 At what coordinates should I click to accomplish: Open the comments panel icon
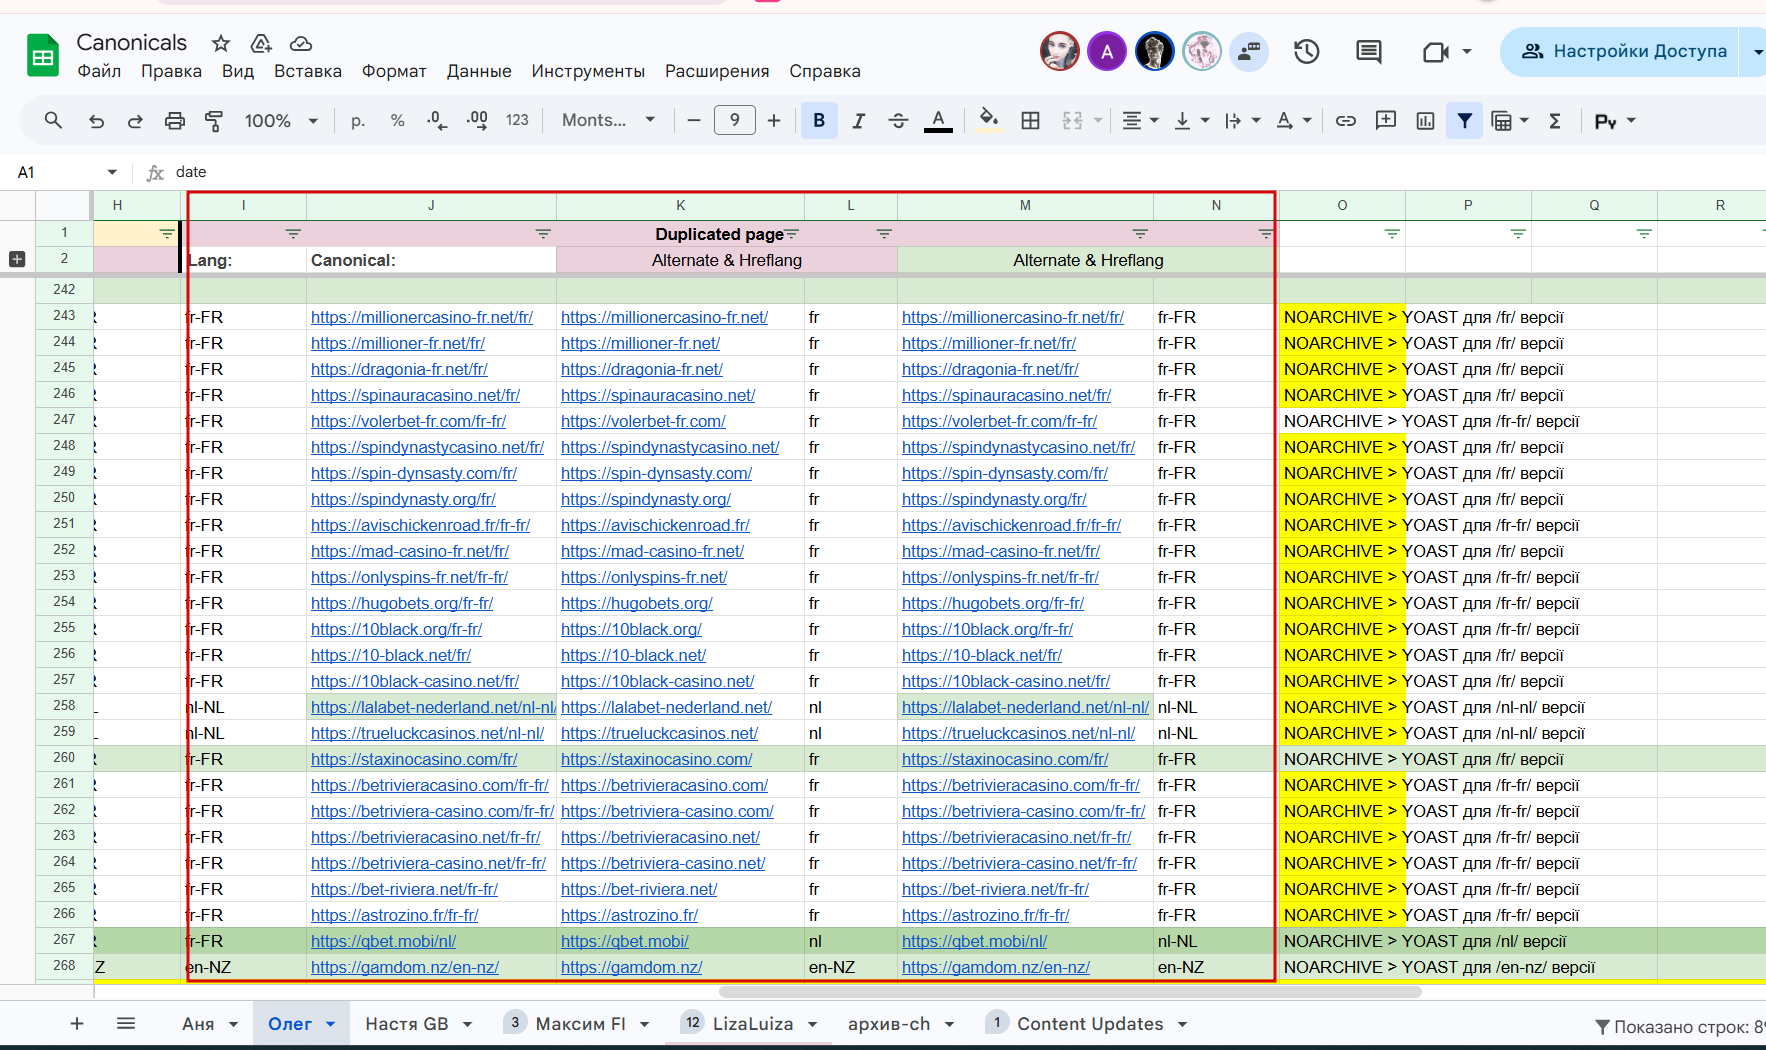(x=1368, y=52)
